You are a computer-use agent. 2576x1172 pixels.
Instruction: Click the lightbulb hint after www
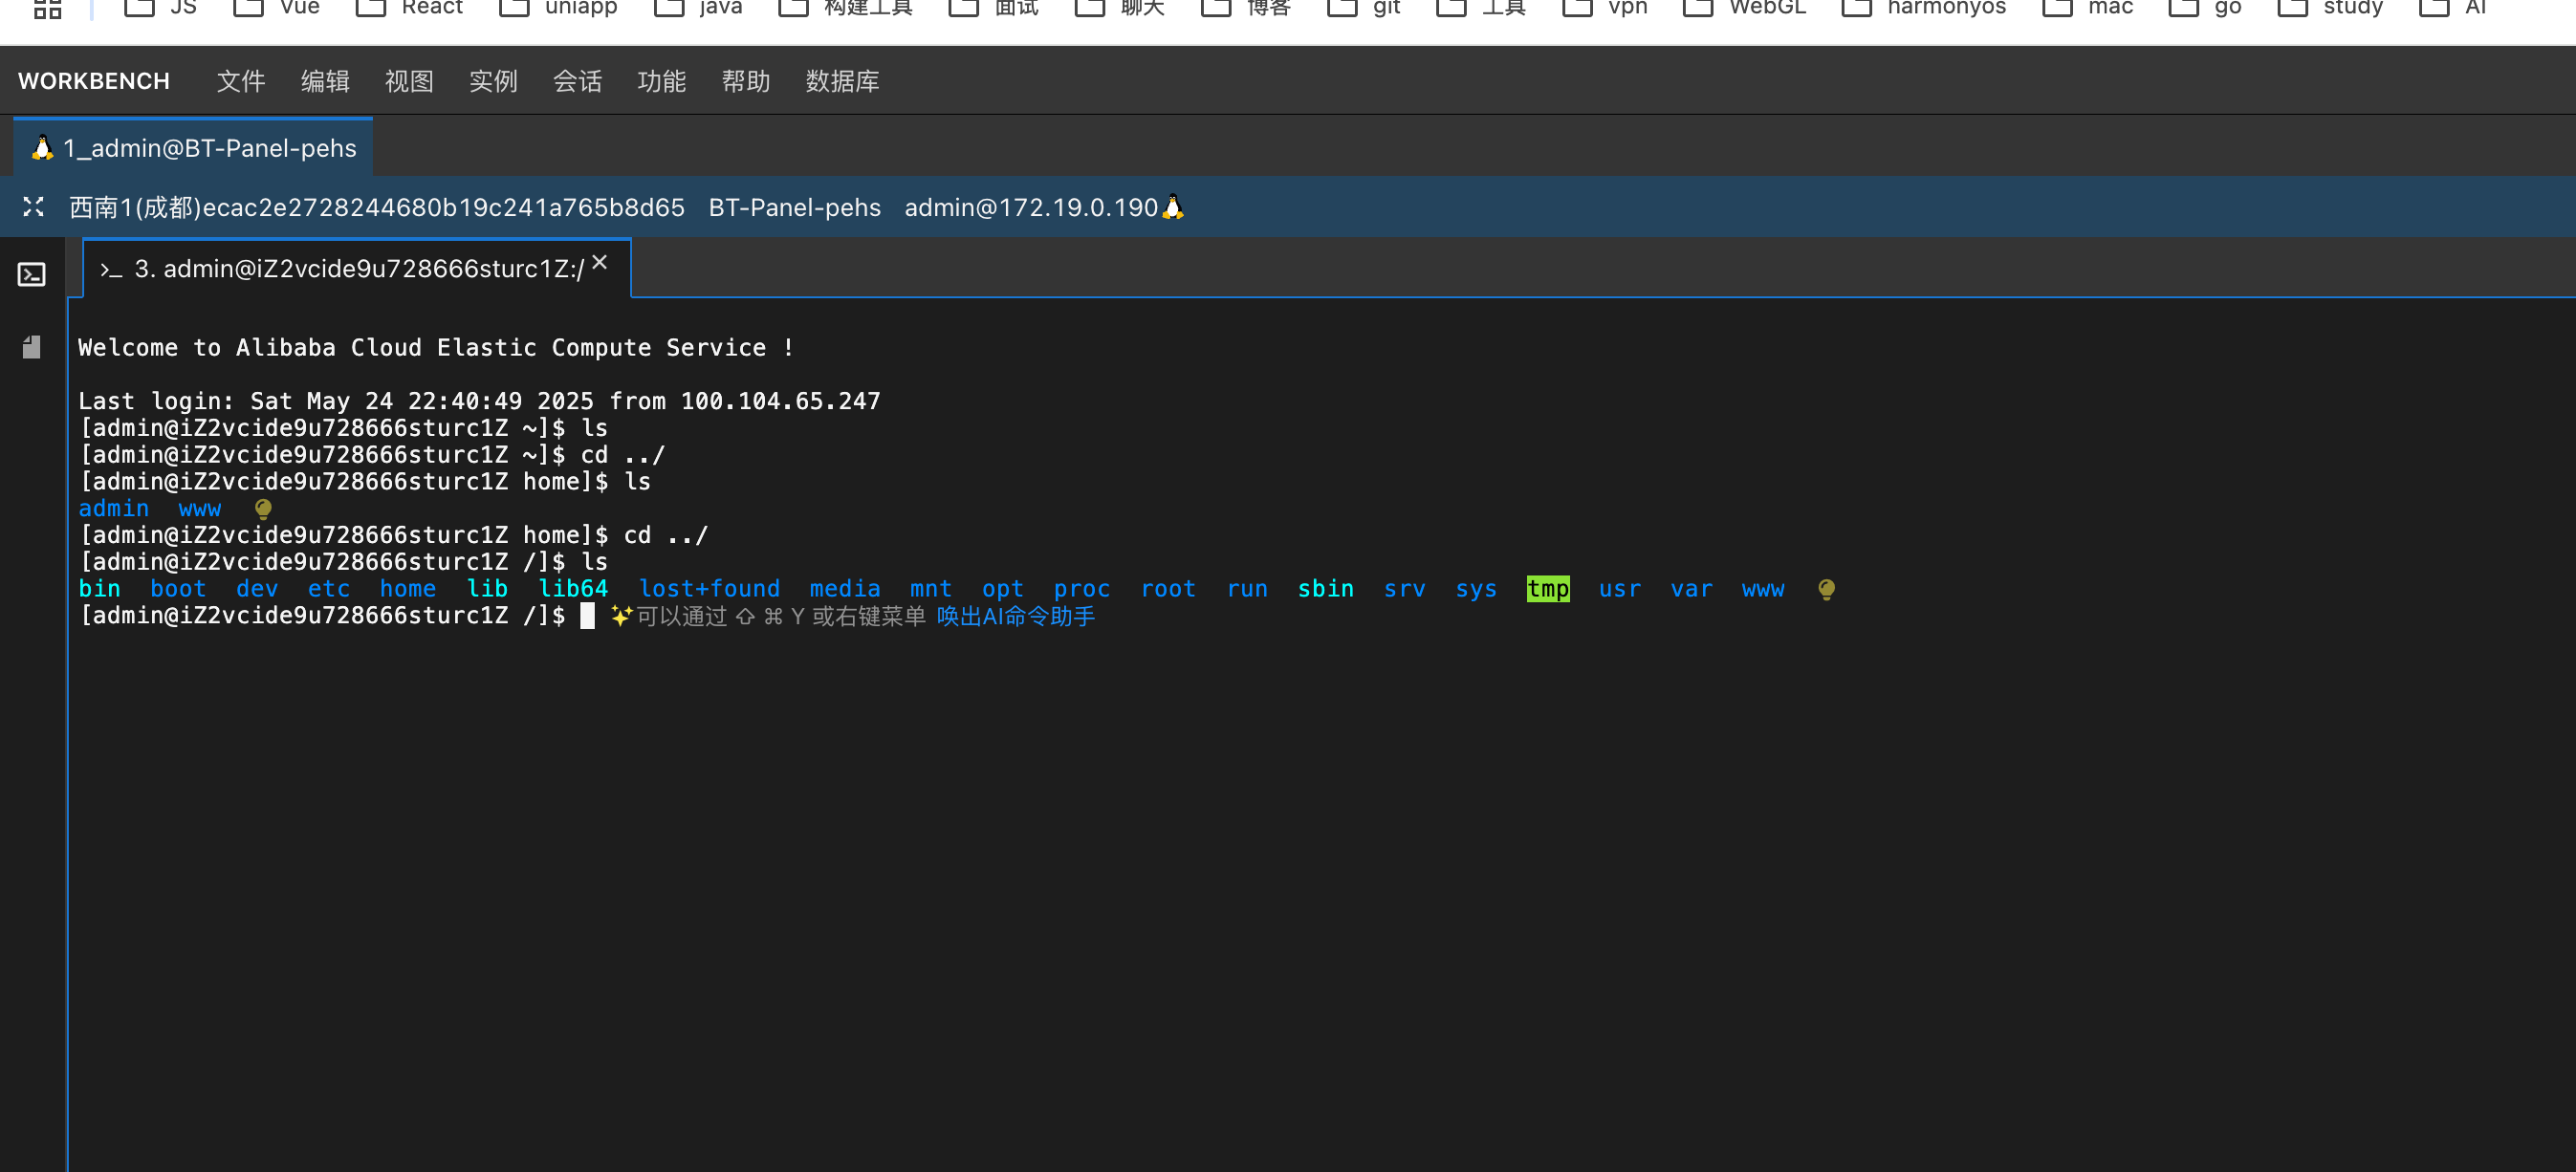click(263, 509)
